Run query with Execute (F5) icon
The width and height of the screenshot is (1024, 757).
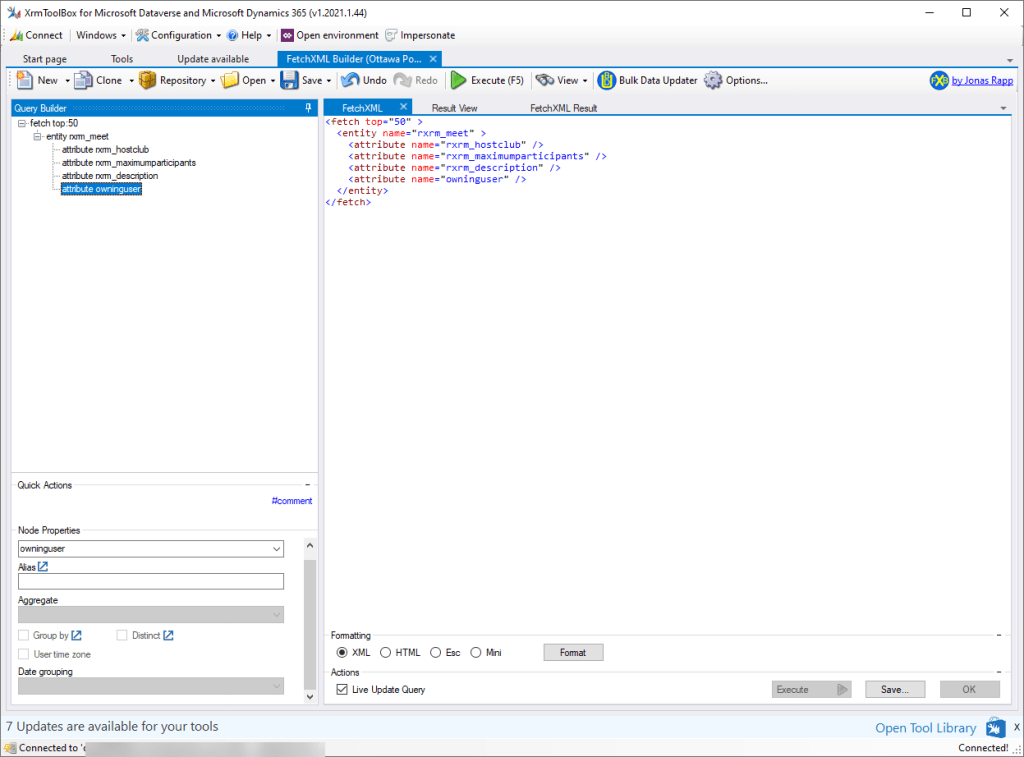pyautogui.click(x=458, y=80)
